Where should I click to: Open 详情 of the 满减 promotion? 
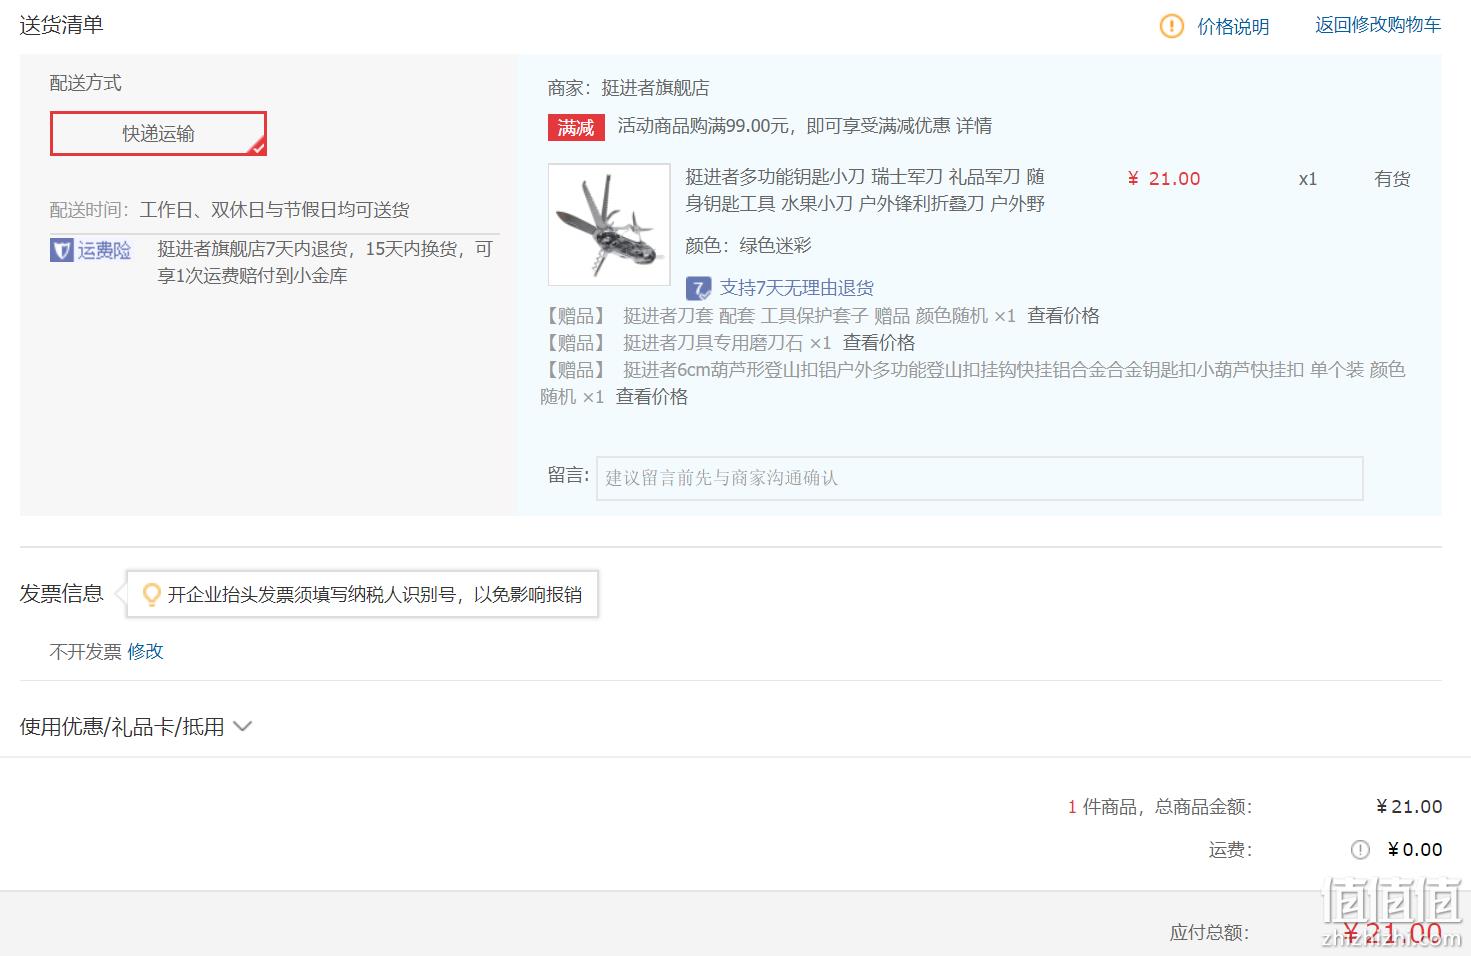pos(974,126)
